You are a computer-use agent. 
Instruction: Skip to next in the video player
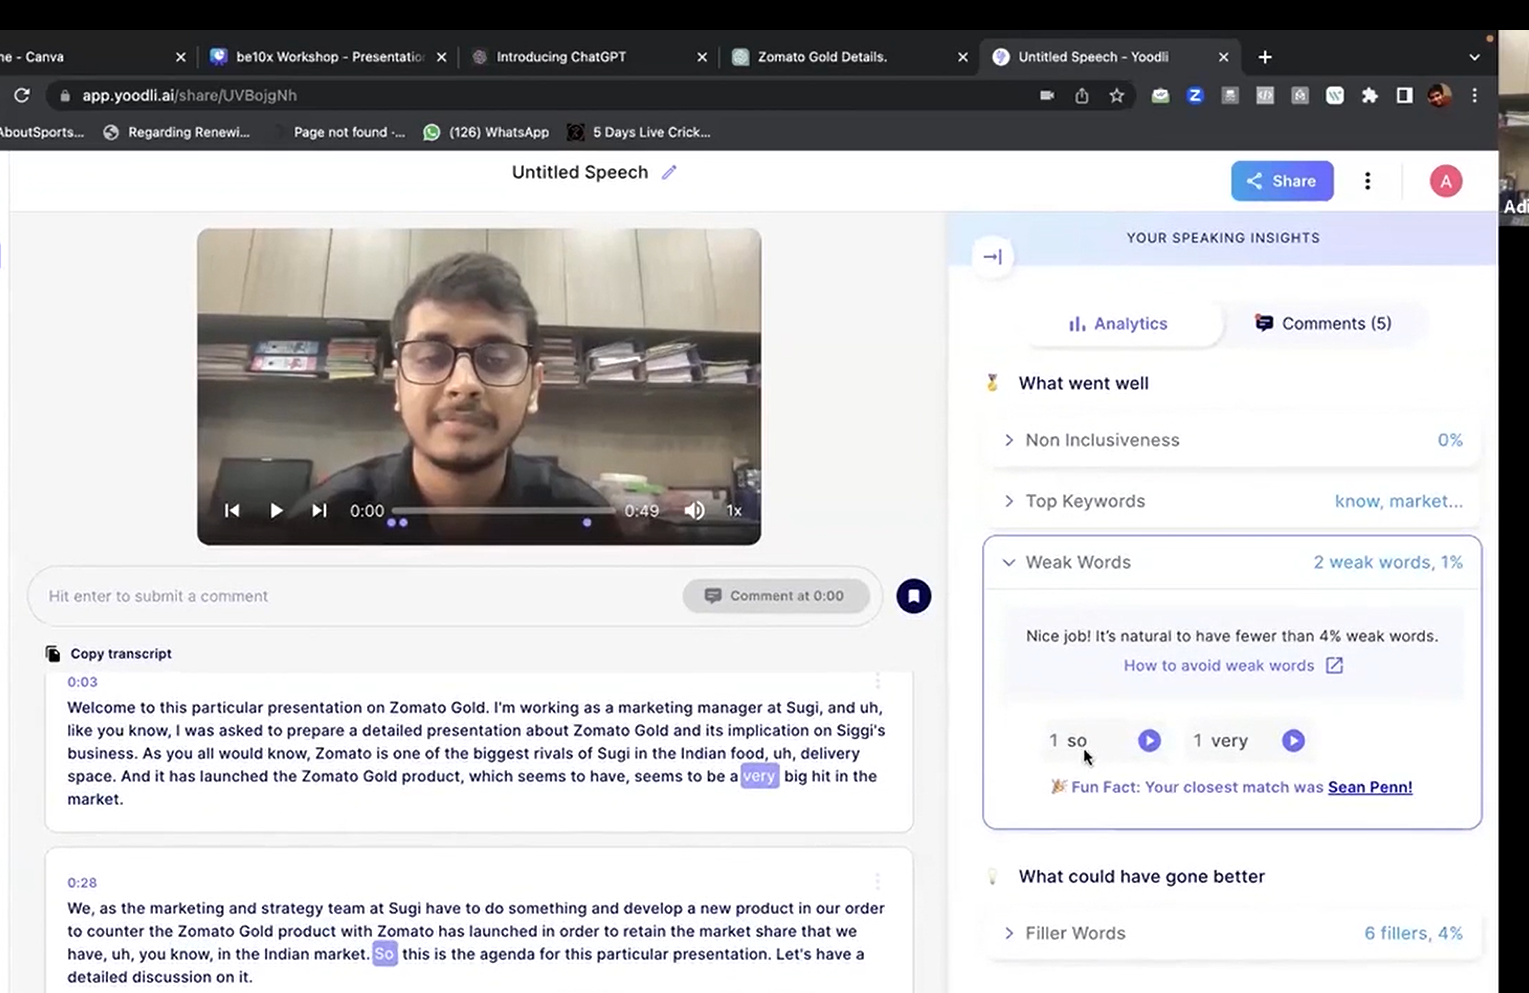tap(319, 510)
